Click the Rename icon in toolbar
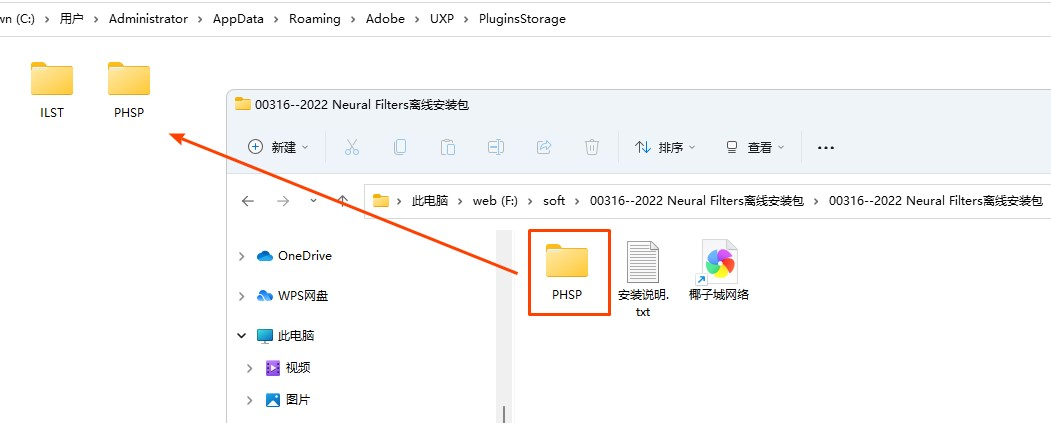1051x423 pixels. [x=496, y=147]
